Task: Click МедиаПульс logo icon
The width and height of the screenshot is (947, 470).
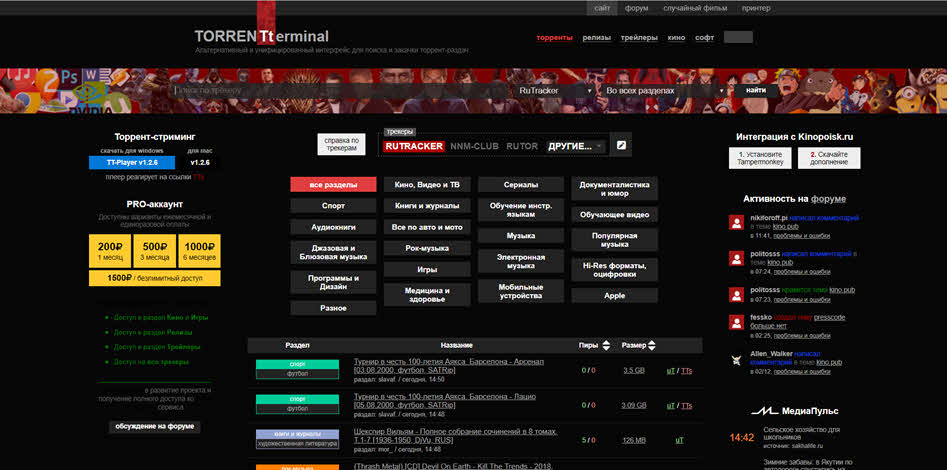Action: pyautogui.click(x=764, y=411)
